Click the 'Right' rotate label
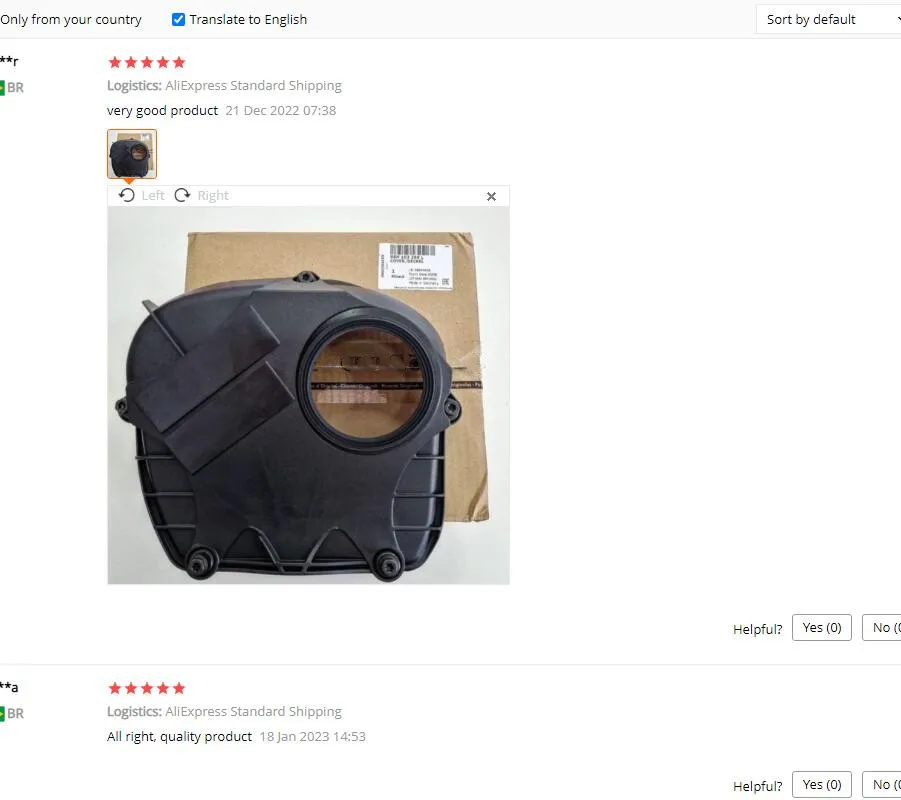The image size is (901, 800). pyautogui.click(x=213, y=195)
